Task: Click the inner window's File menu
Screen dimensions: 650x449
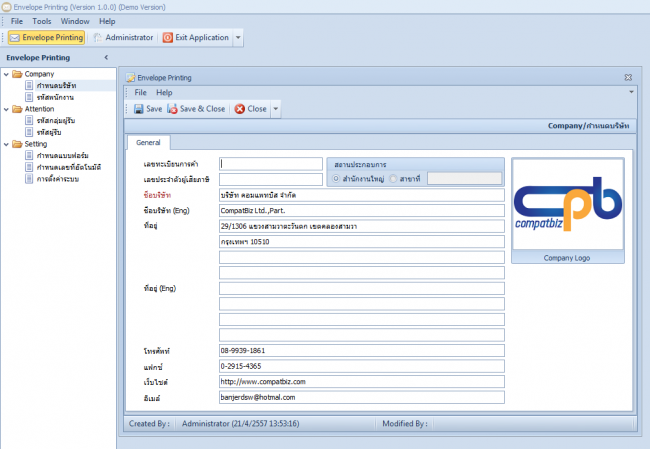Action: [141, 92]
